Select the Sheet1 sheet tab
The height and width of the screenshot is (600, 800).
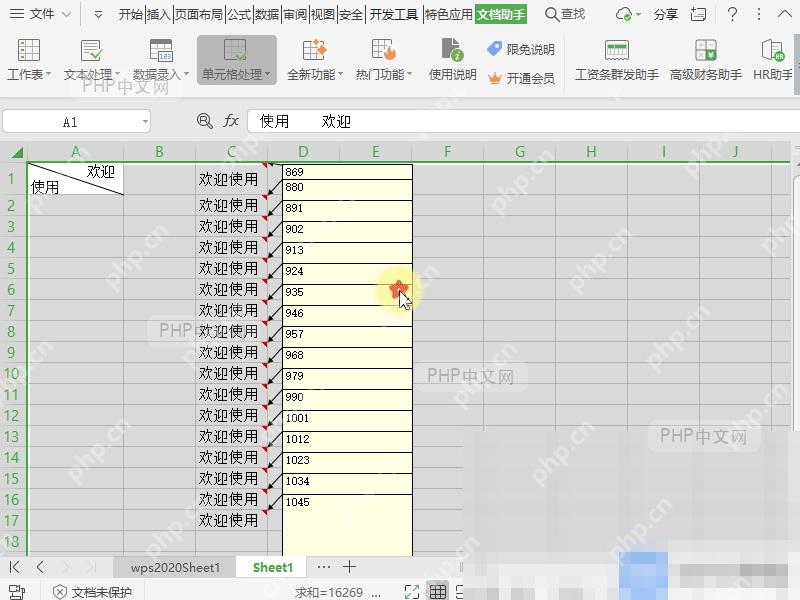[272, 567]
